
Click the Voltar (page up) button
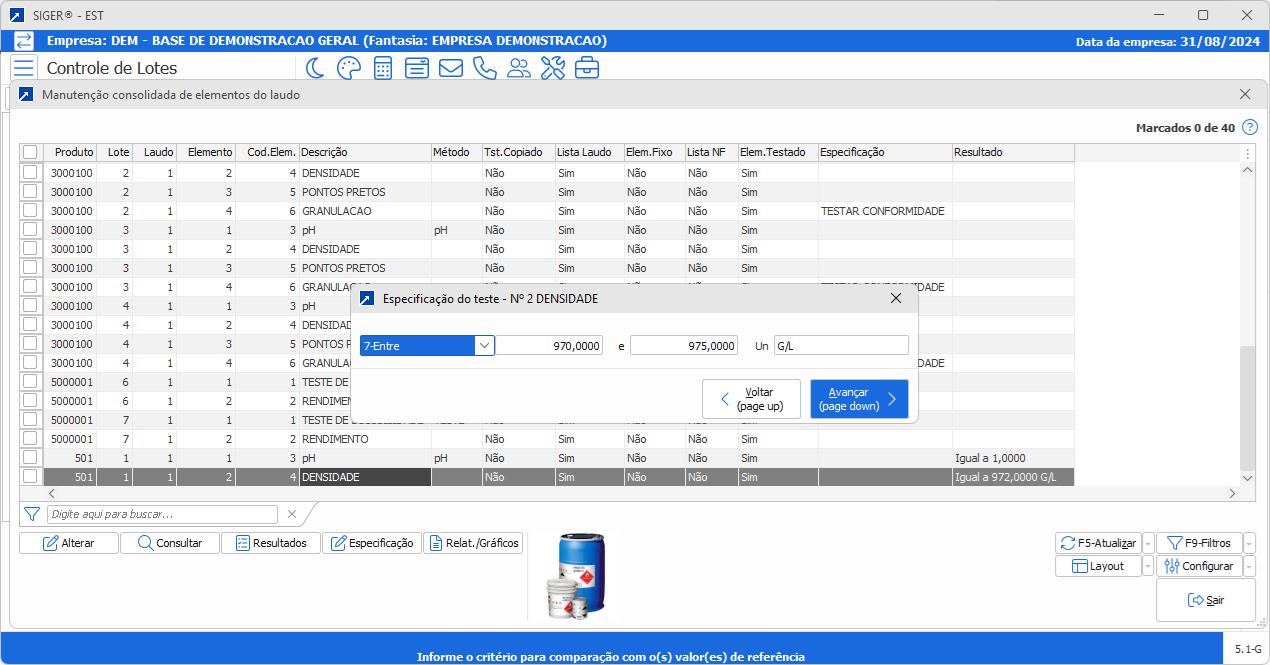click(751, 398)
